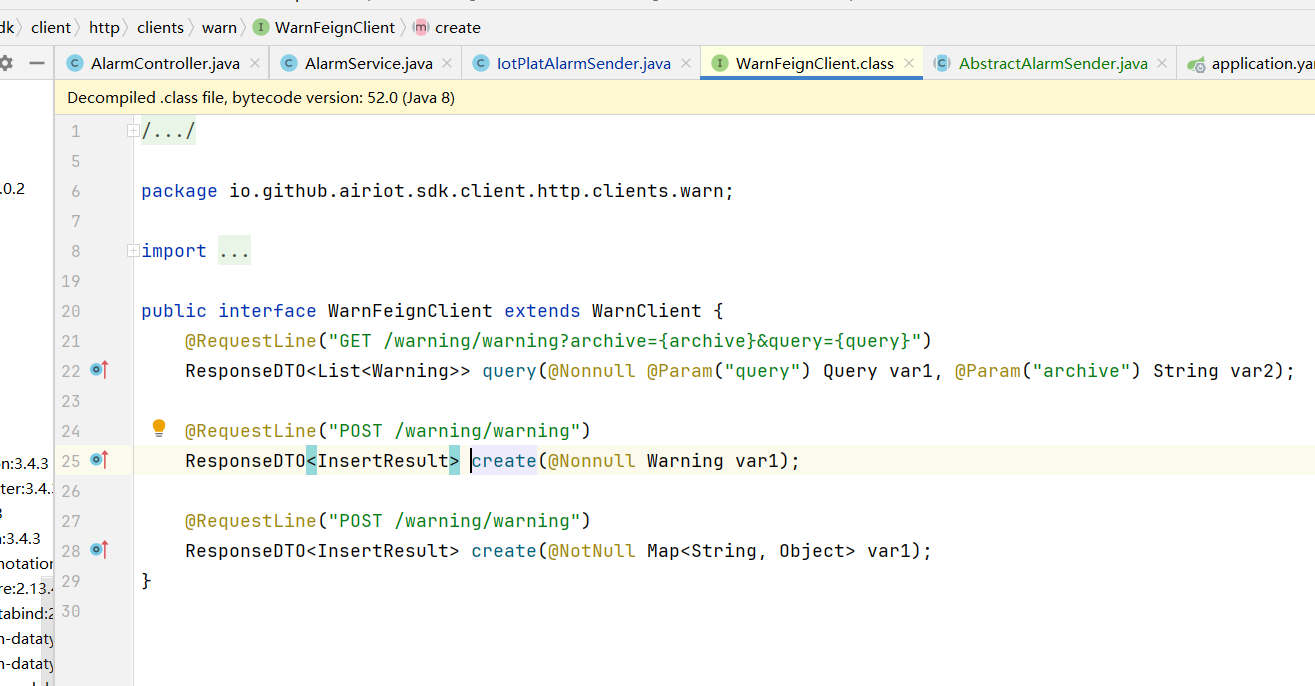
Task: Close the AlarmController.java tab
Action: (x=255, y=63)
